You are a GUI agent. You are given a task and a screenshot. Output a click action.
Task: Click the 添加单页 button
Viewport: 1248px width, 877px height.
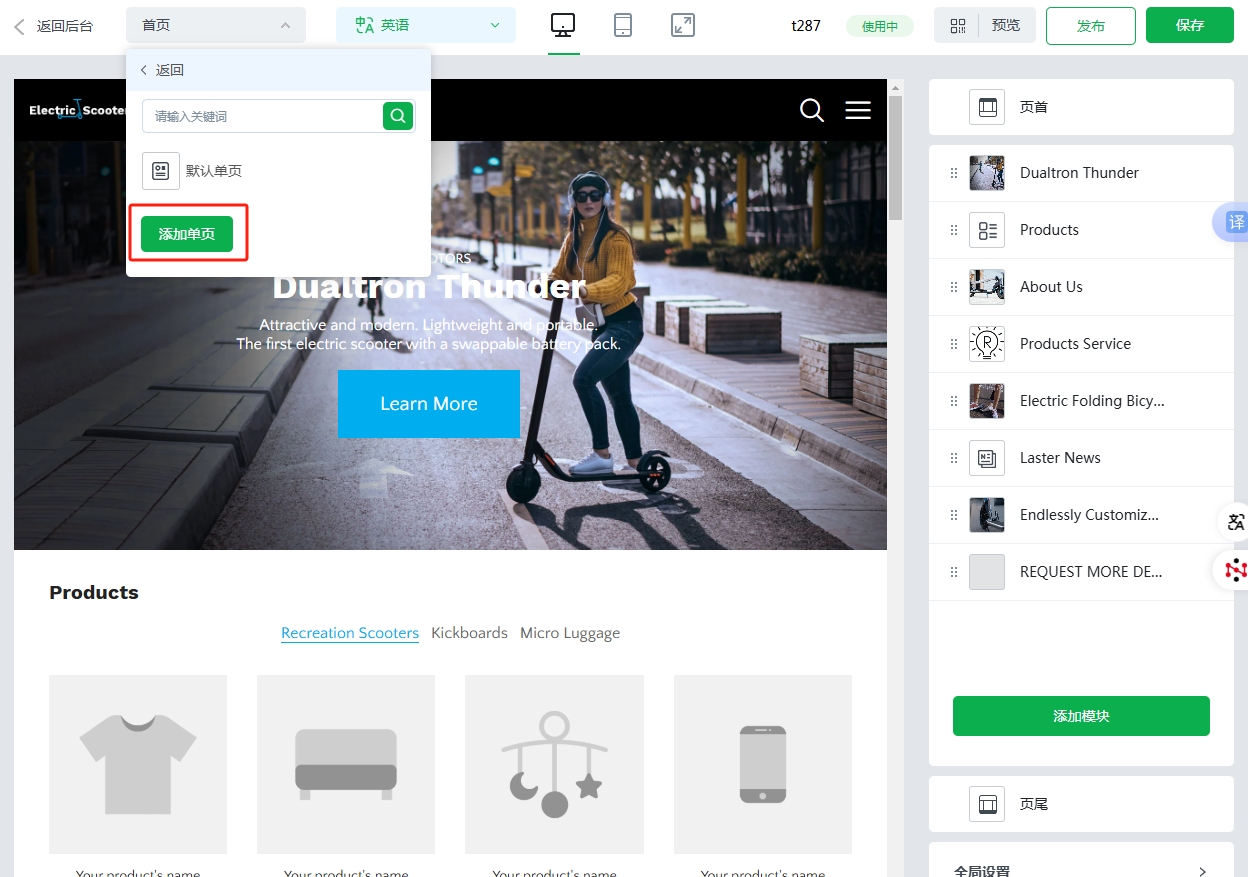coord(187,234)
